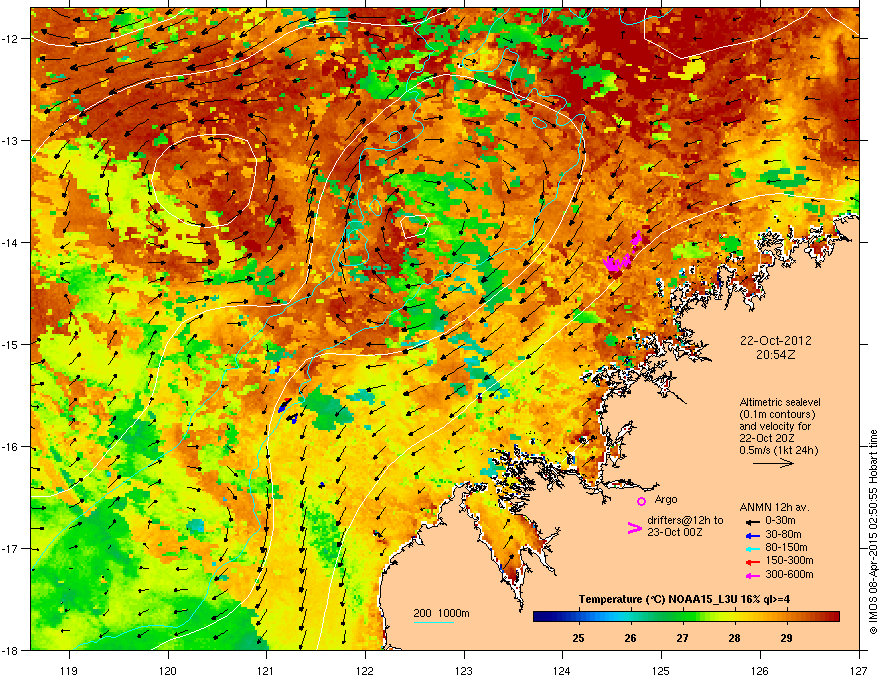
Task: Click the 119 longitude axis label
Action: click(69, 670)
